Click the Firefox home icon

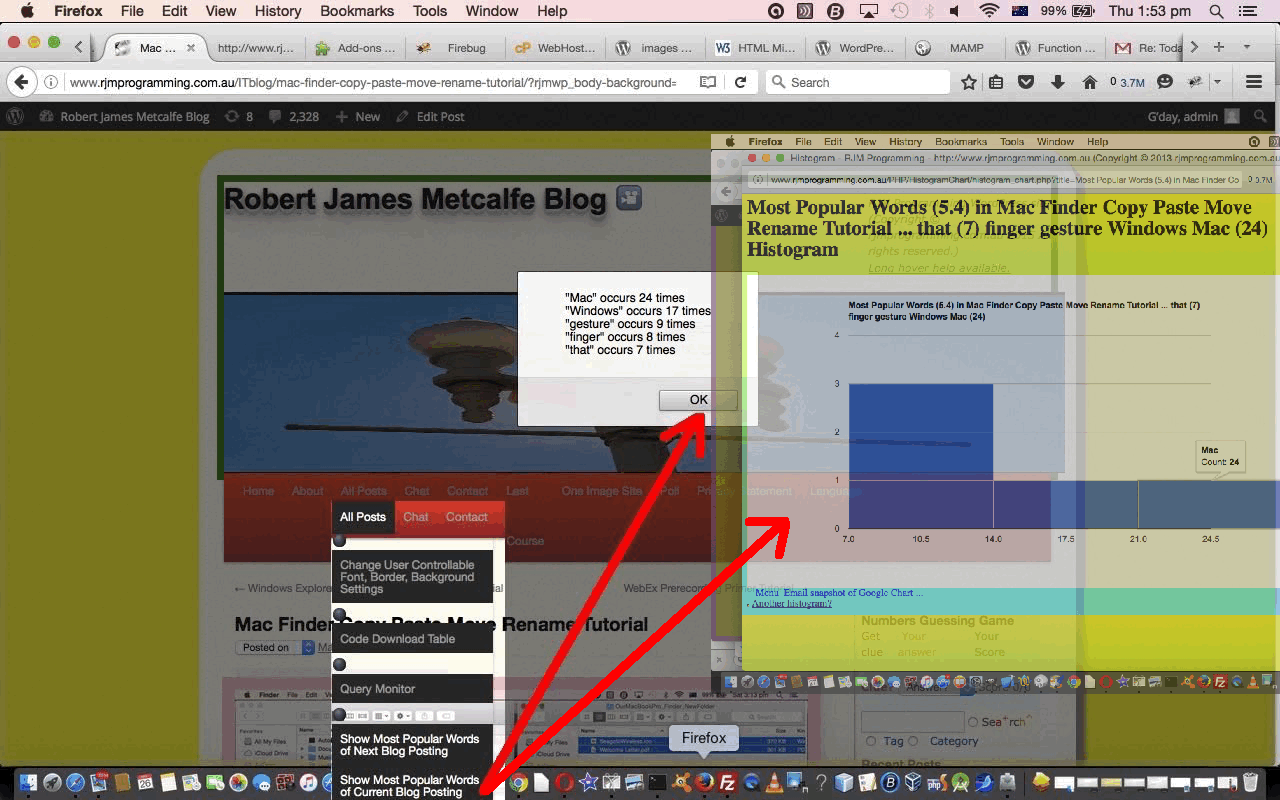pos(1090,82)
